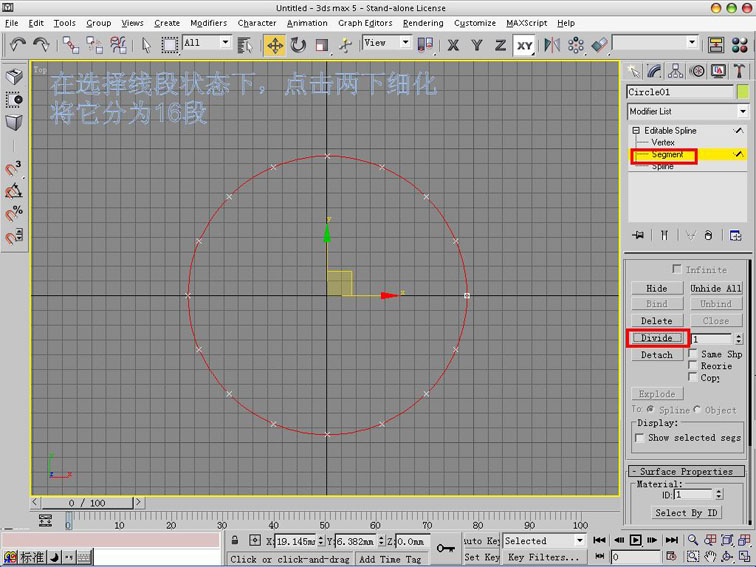Click the Delete button
Screen dimensions: 756x567
point(657,321)
